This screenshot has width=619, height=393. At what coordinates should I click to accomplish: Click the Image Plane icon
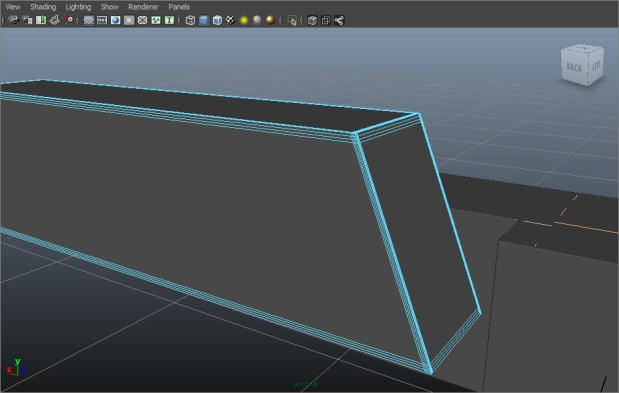[x=54, y=20]
